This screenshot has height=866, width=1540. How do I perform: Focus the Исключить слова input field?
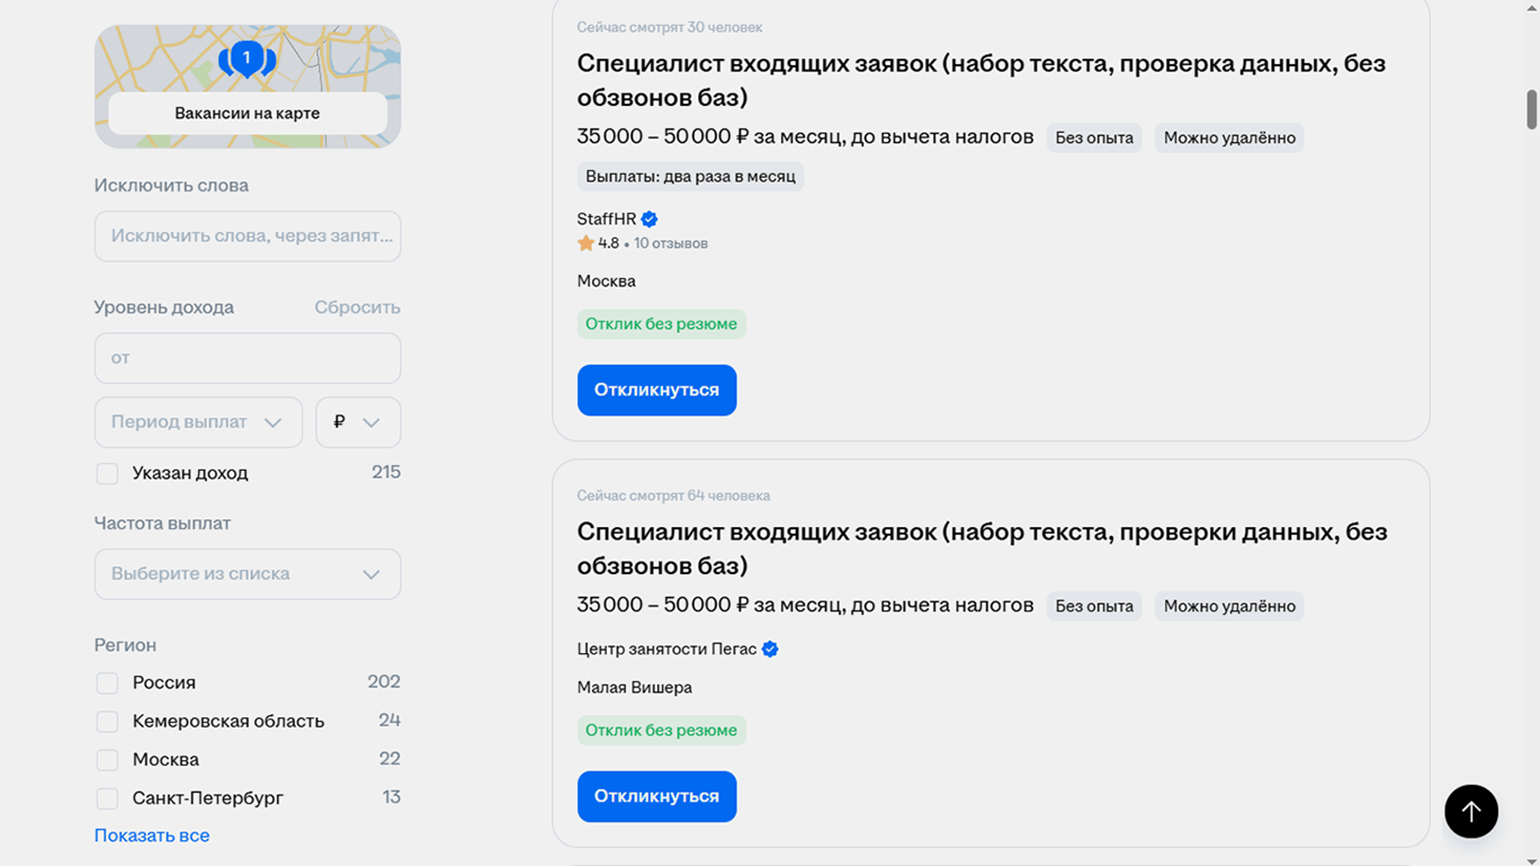247,236
